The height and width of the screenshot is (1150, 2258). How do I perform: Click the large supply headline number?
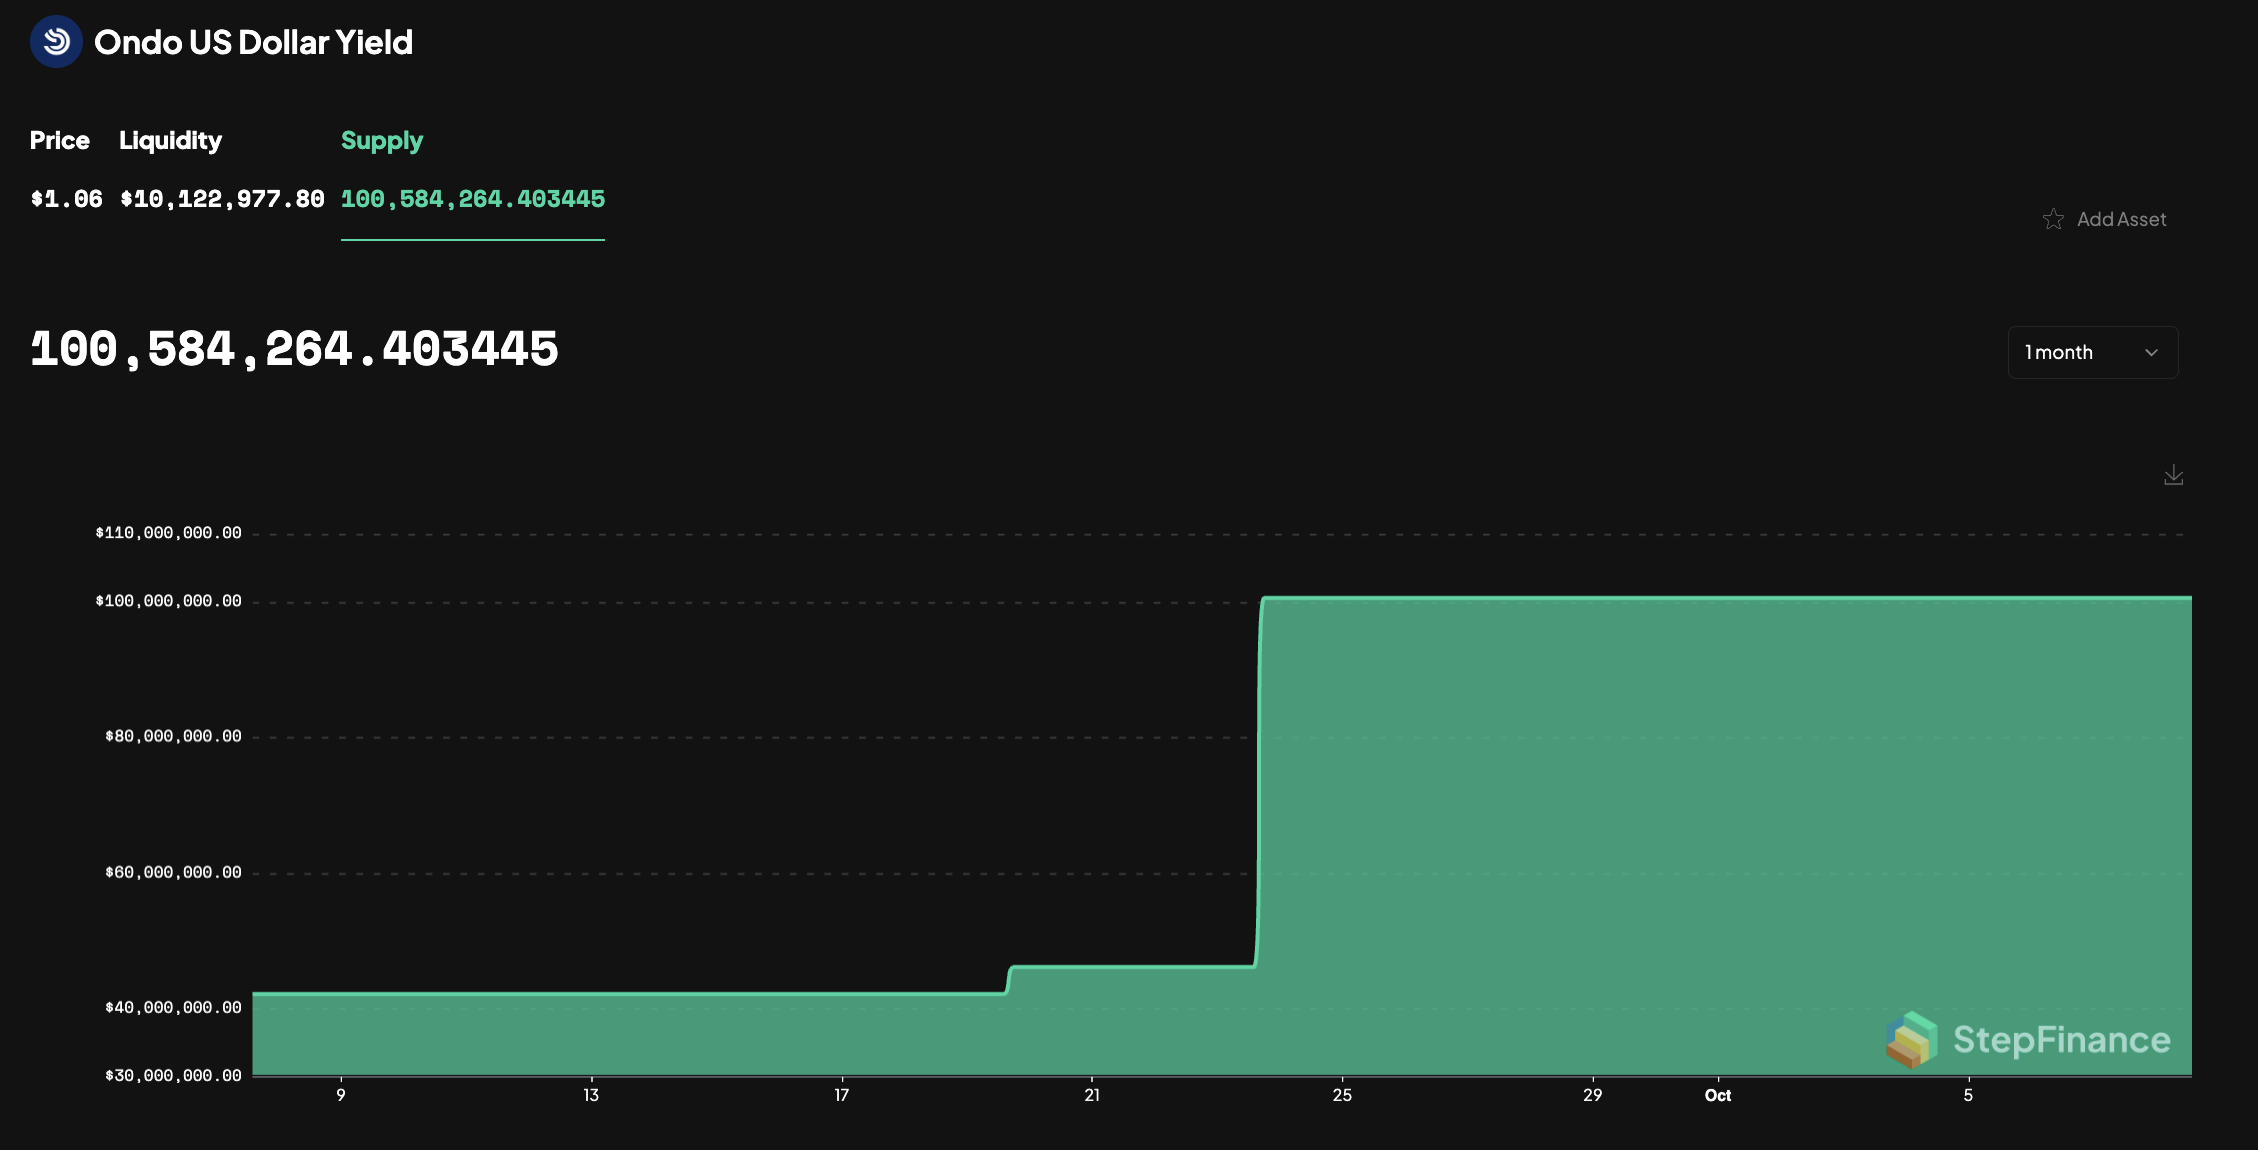pyautogui.click(x=294, y=350)
